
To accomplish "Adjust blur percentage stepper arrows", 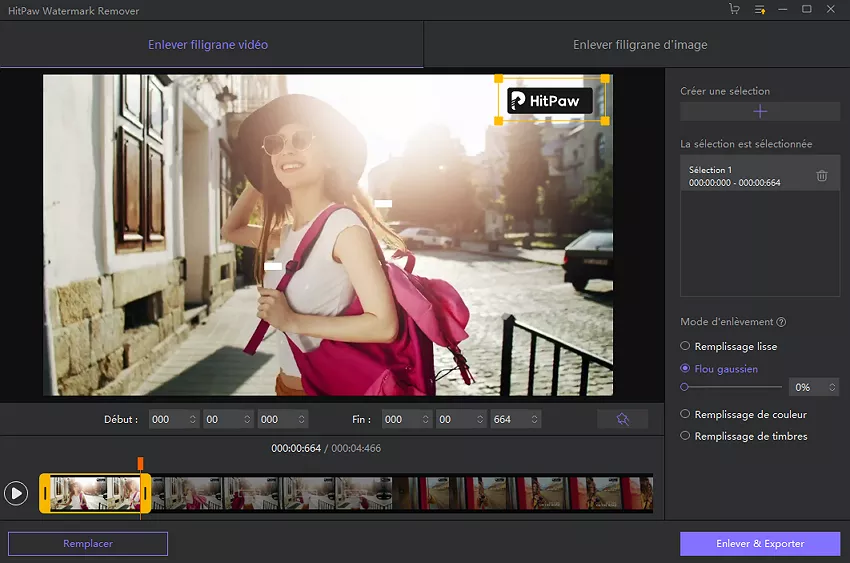I will pyautogui.click(x=832, y=387).
